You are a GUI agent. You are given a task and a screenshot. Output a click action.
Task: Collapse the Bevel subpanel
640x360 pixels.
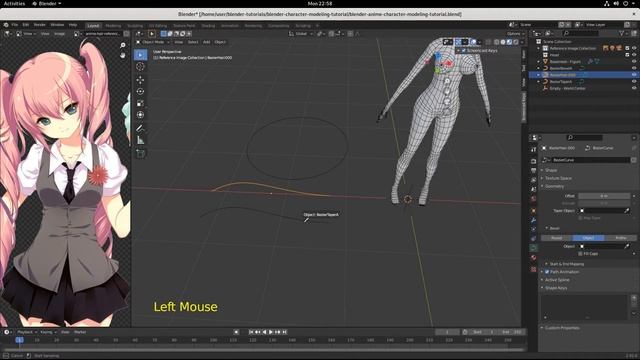pyautogui.click(x=554, y=229)
